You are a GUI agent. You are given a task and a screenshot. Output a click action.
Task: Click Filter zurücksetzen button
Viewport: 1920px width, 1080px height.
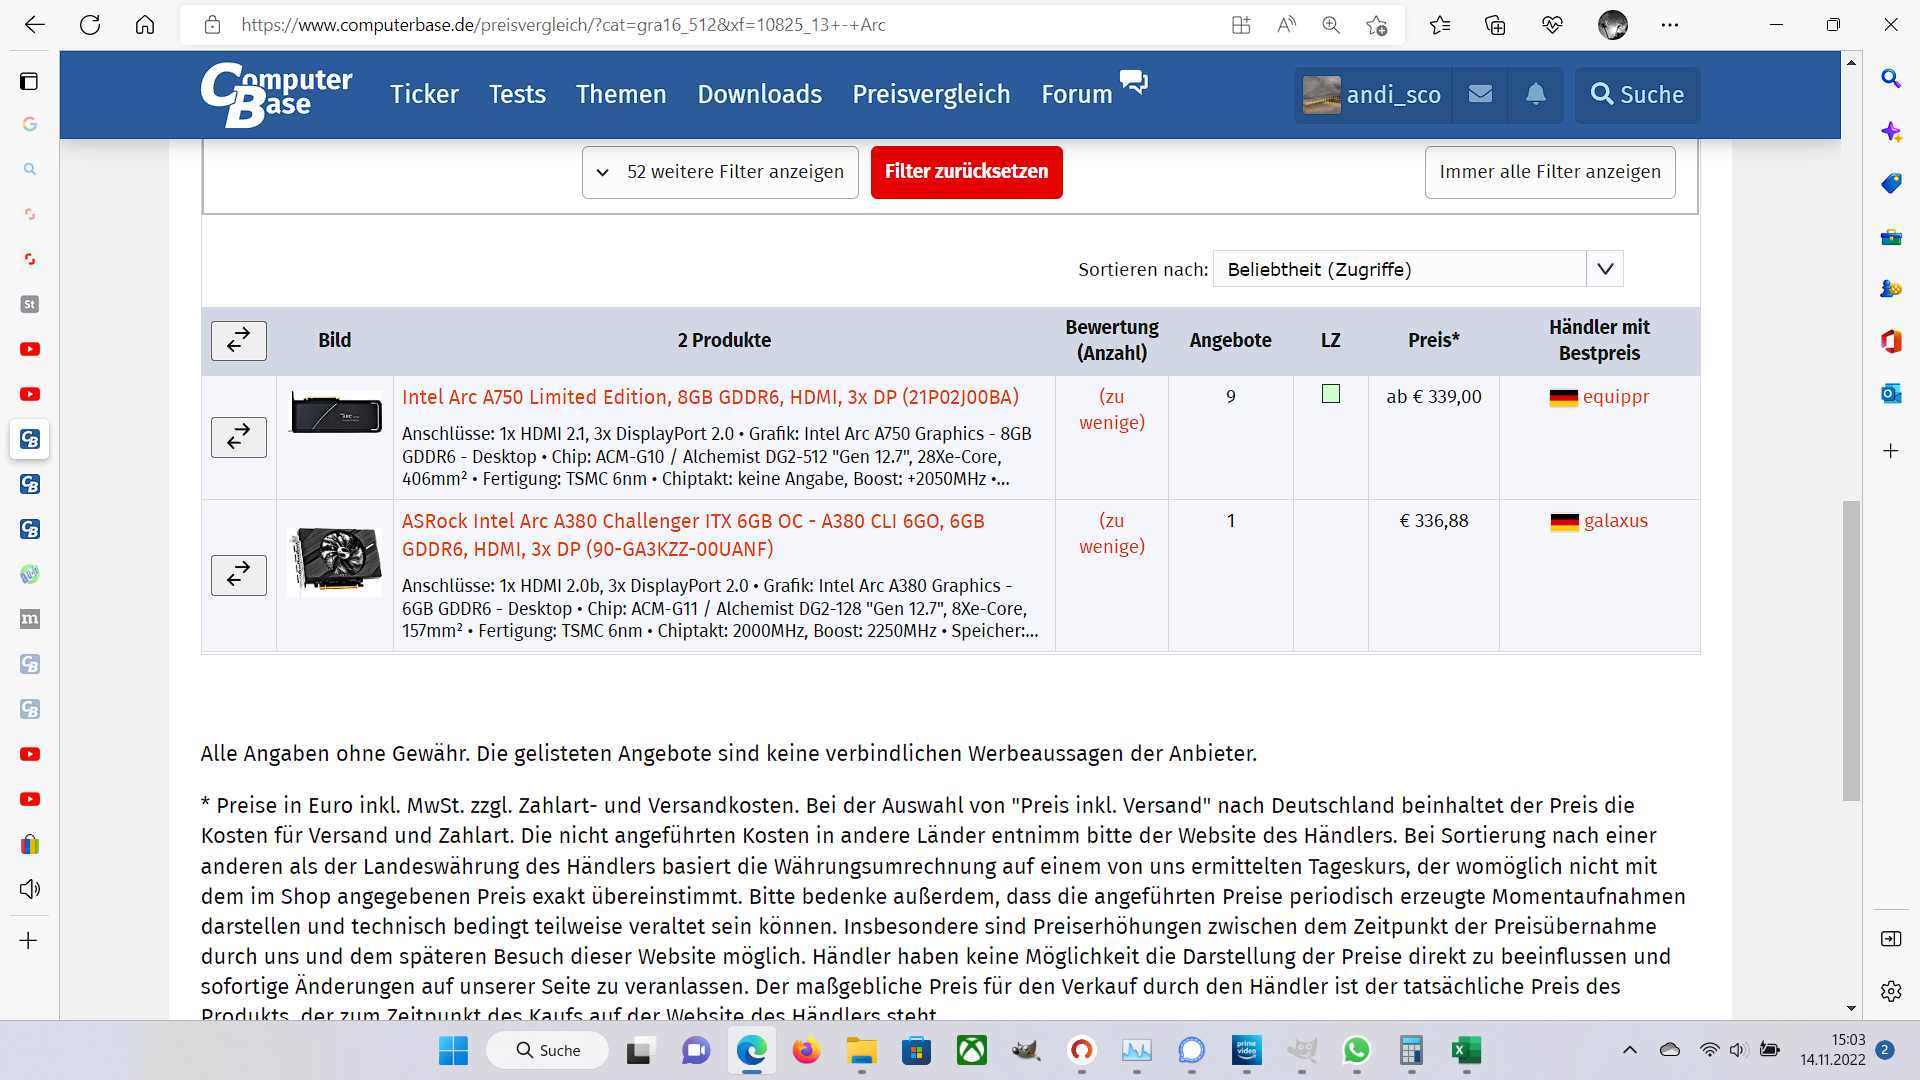[x=966, y=172]
